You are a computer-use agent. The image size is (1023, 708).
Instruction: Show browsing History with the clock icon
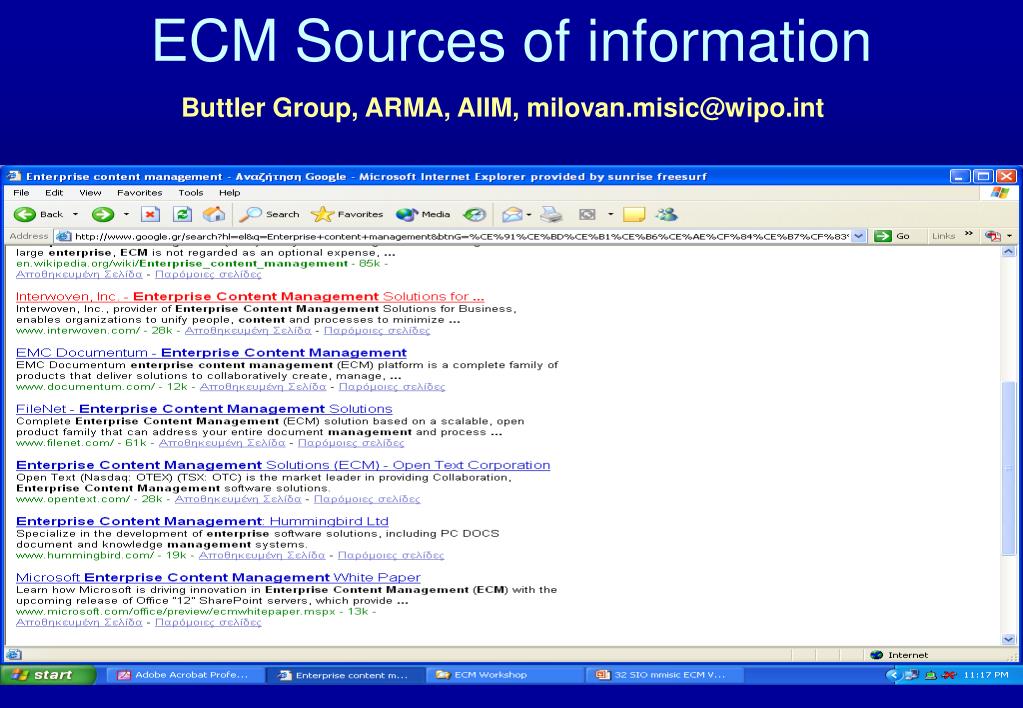click(474, 214)
